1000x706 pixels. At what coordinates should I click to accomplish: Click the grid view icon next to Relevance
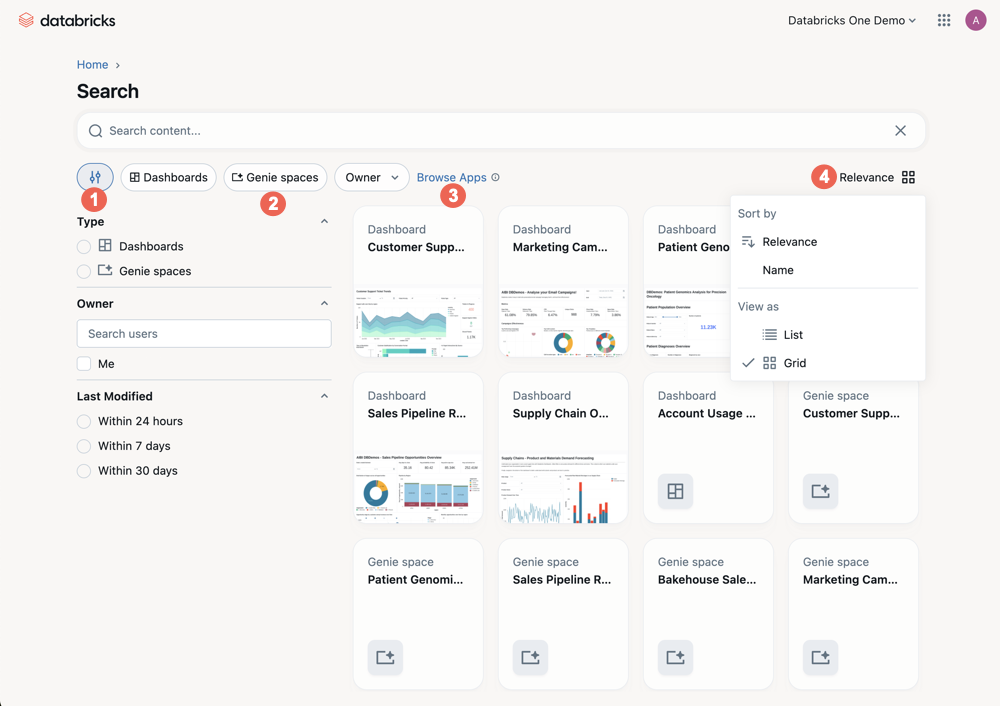coord(908,177)
